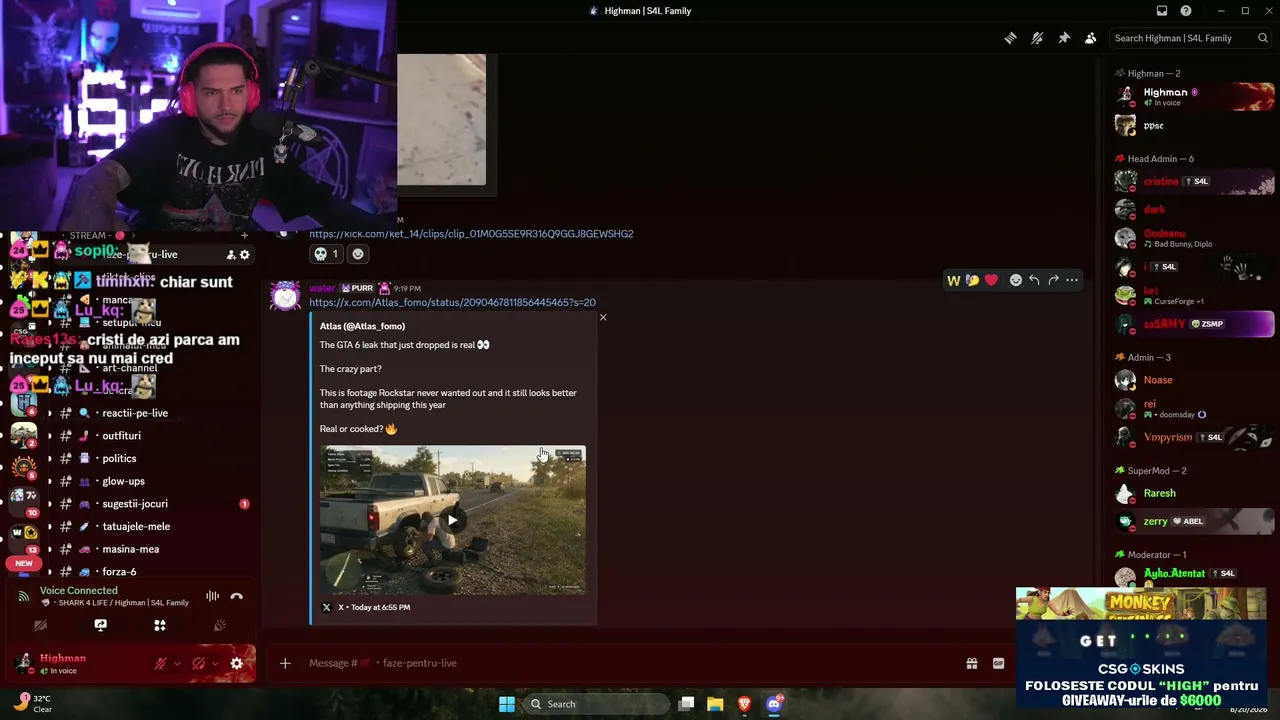Open the Discord inbox
Screen dimensions: 1280x720
pos(1162,11)
